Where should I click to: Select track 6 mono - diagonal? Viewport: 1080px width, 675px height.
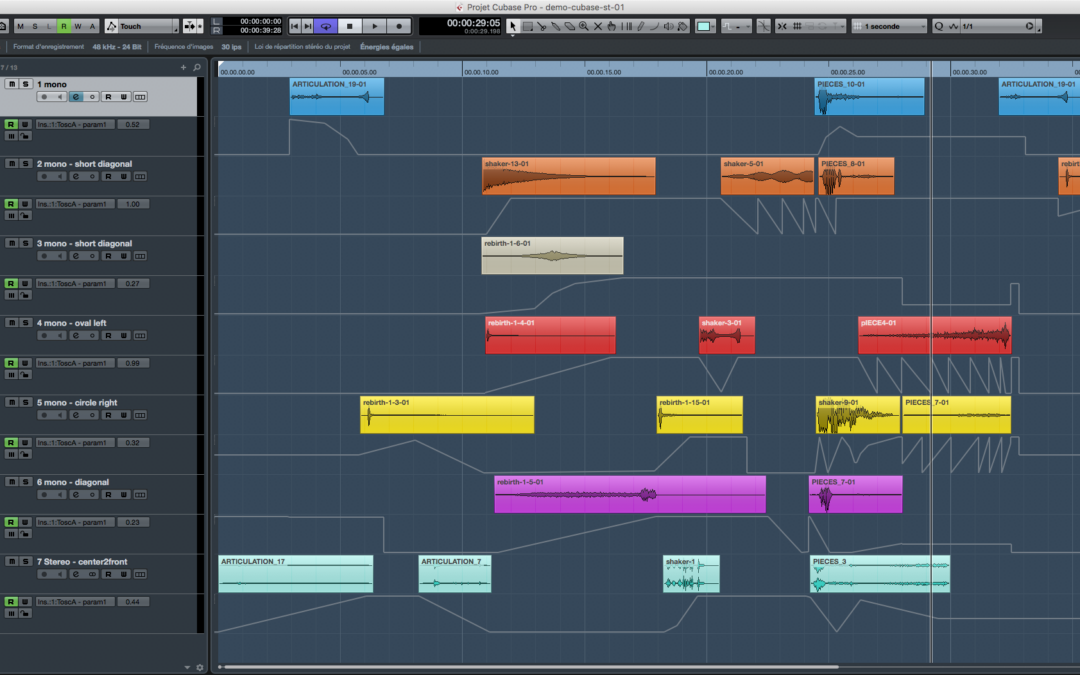[73, 482]
